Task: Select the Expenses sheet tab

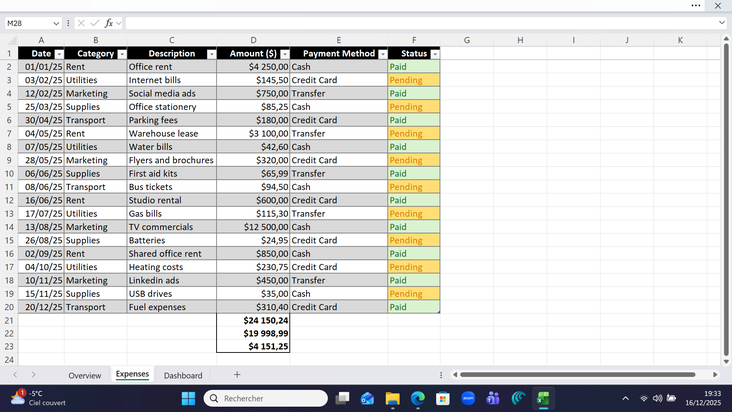Action: pyautogui.click(x=132, y=374)
